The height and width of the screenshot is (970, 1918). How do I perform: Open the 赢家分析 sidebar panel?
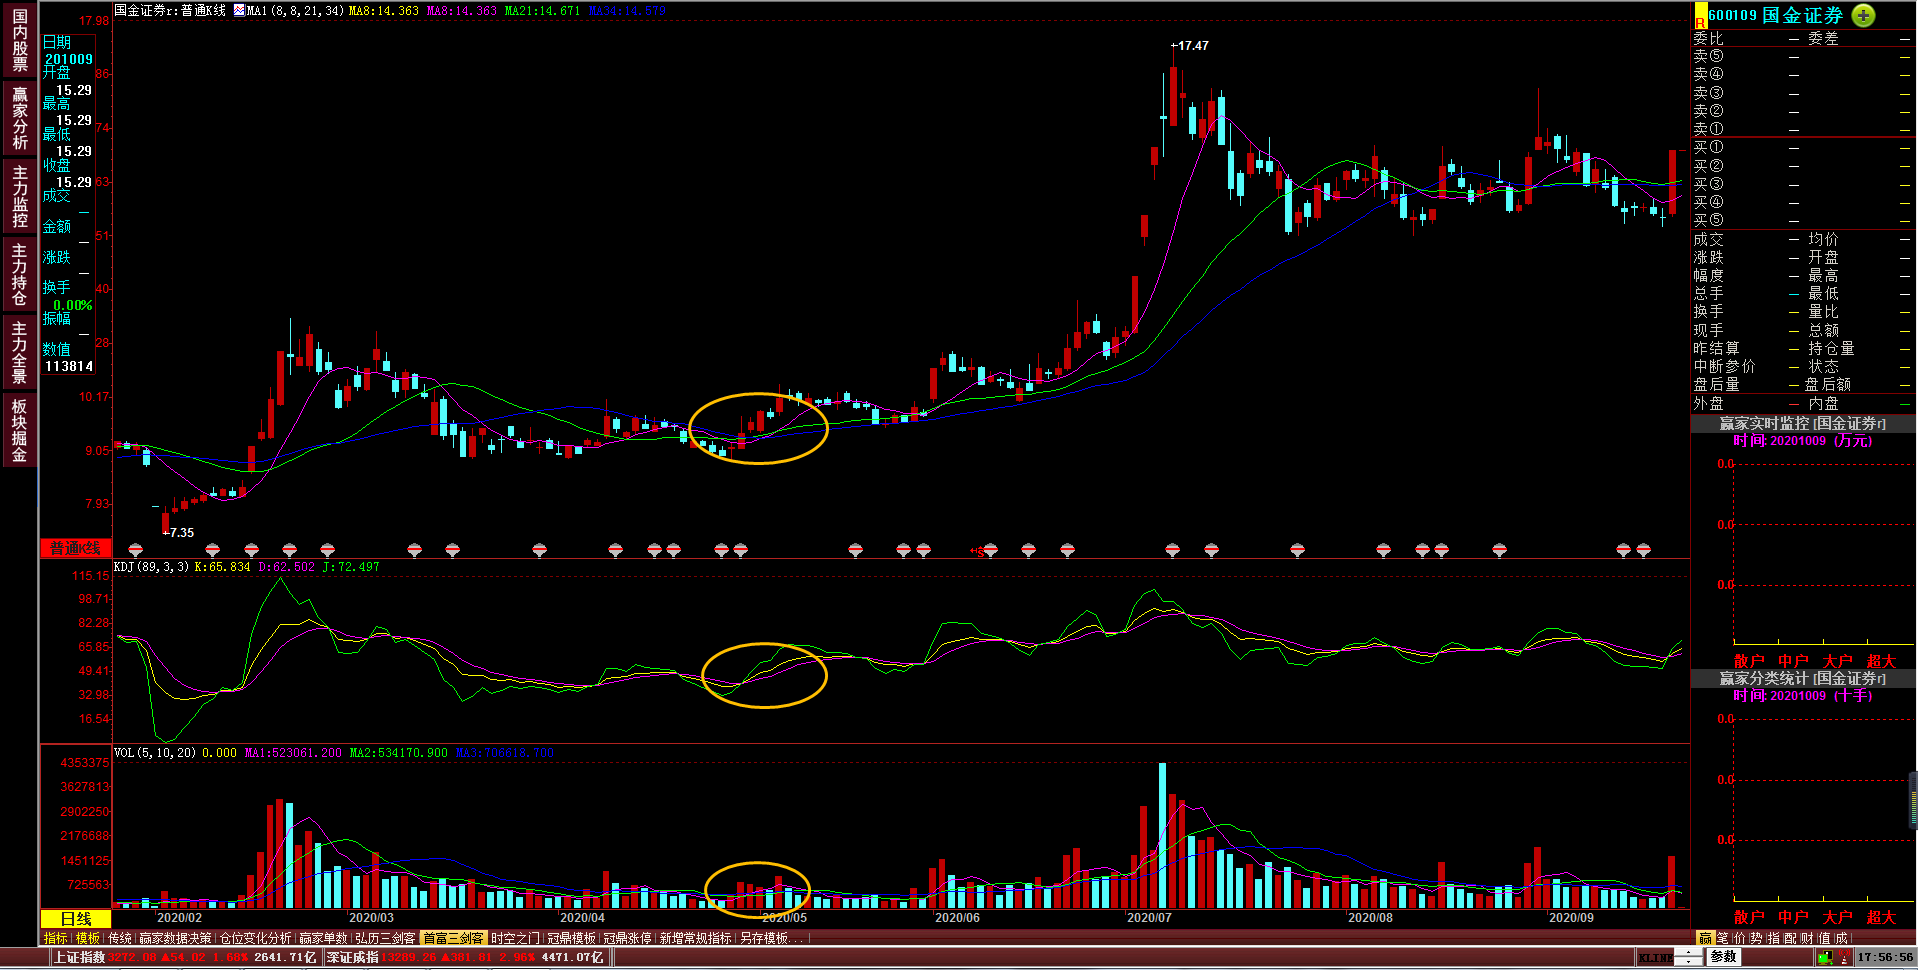pos(19,118)
